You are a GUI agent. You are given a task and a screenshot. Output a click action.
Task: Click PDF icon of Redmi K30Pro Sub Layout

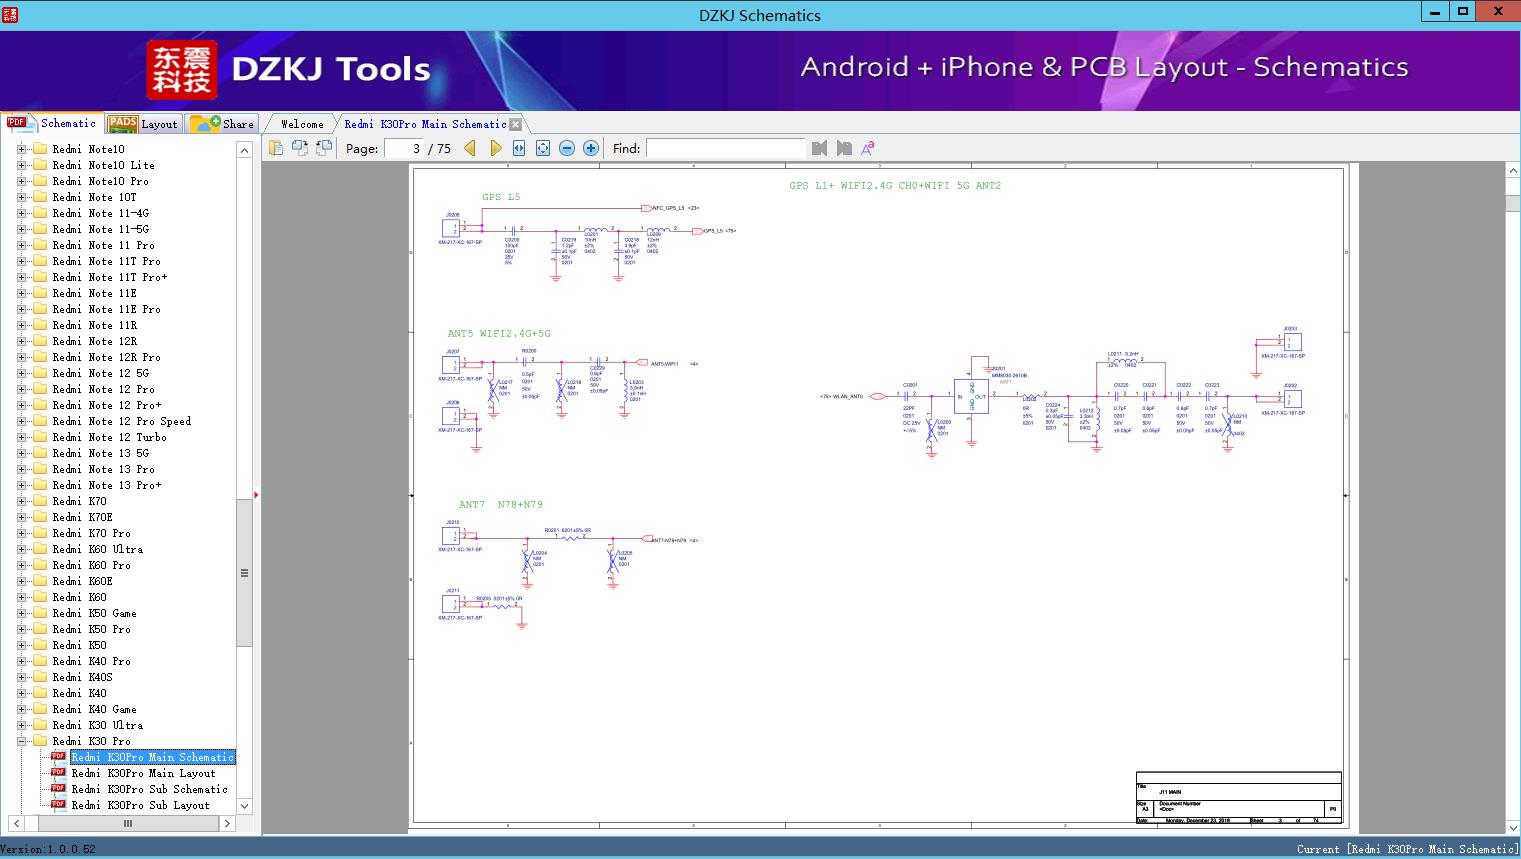click(x=58, y=804)
